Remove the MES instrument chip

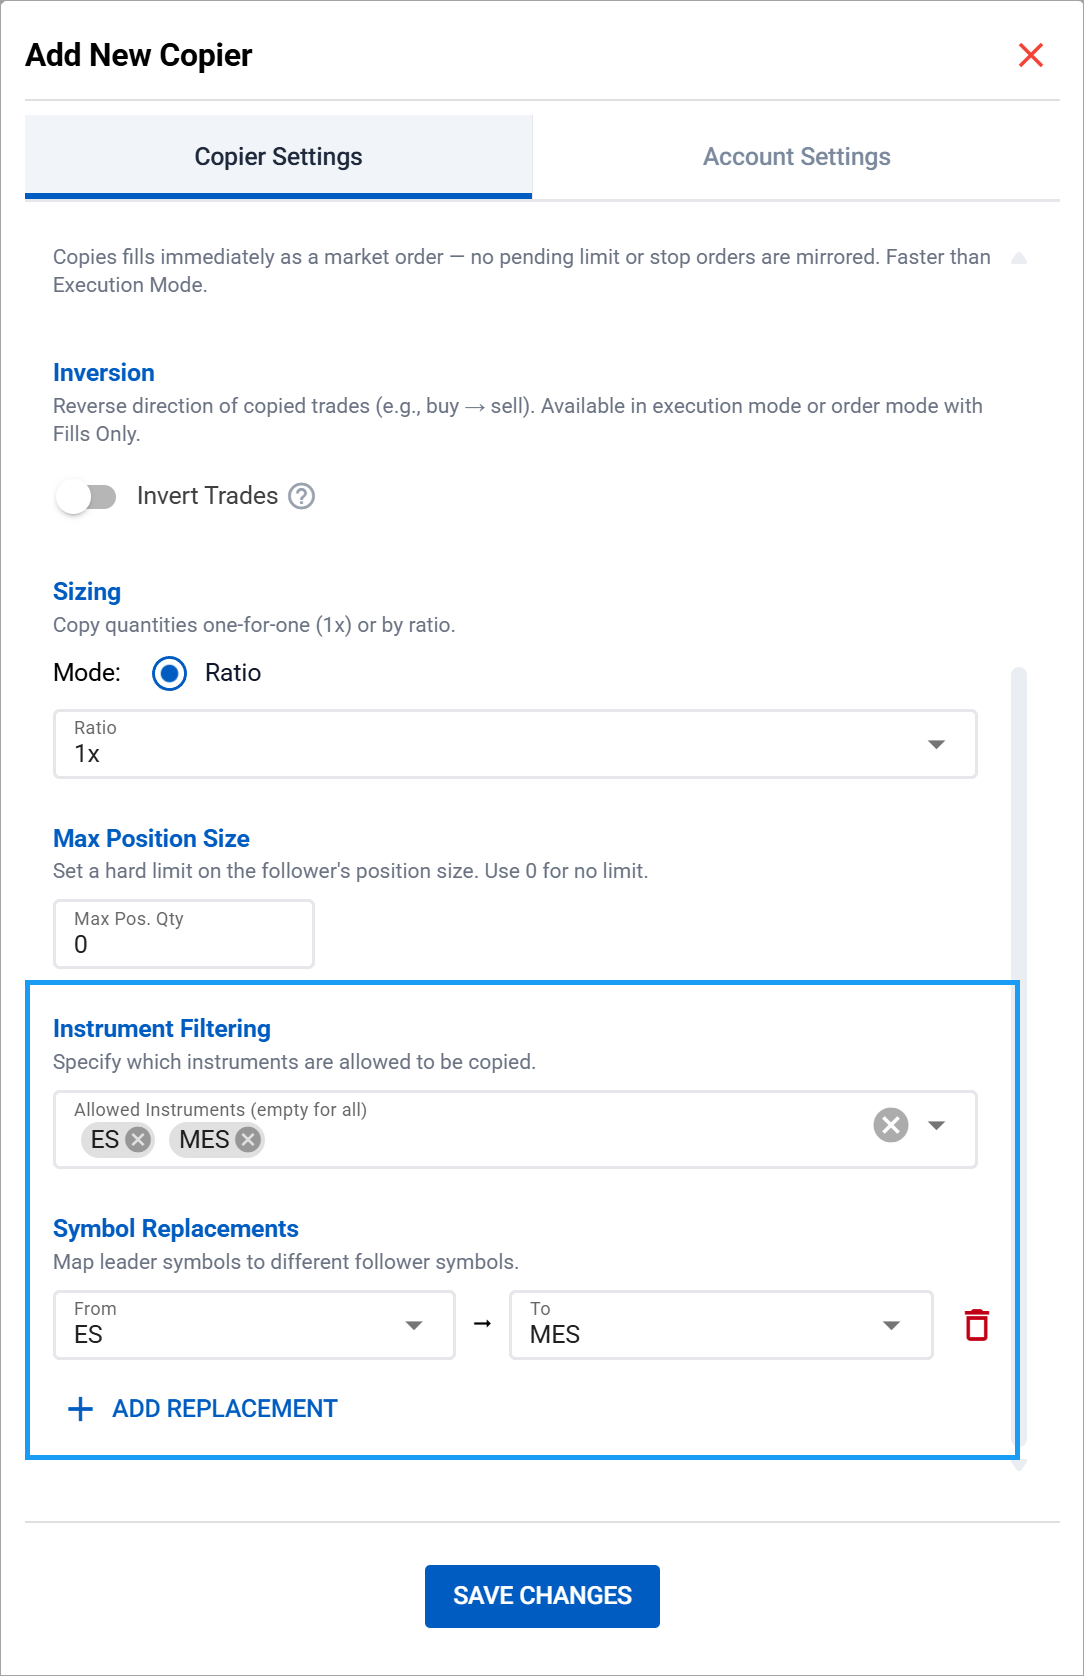tap(248, 1139)
